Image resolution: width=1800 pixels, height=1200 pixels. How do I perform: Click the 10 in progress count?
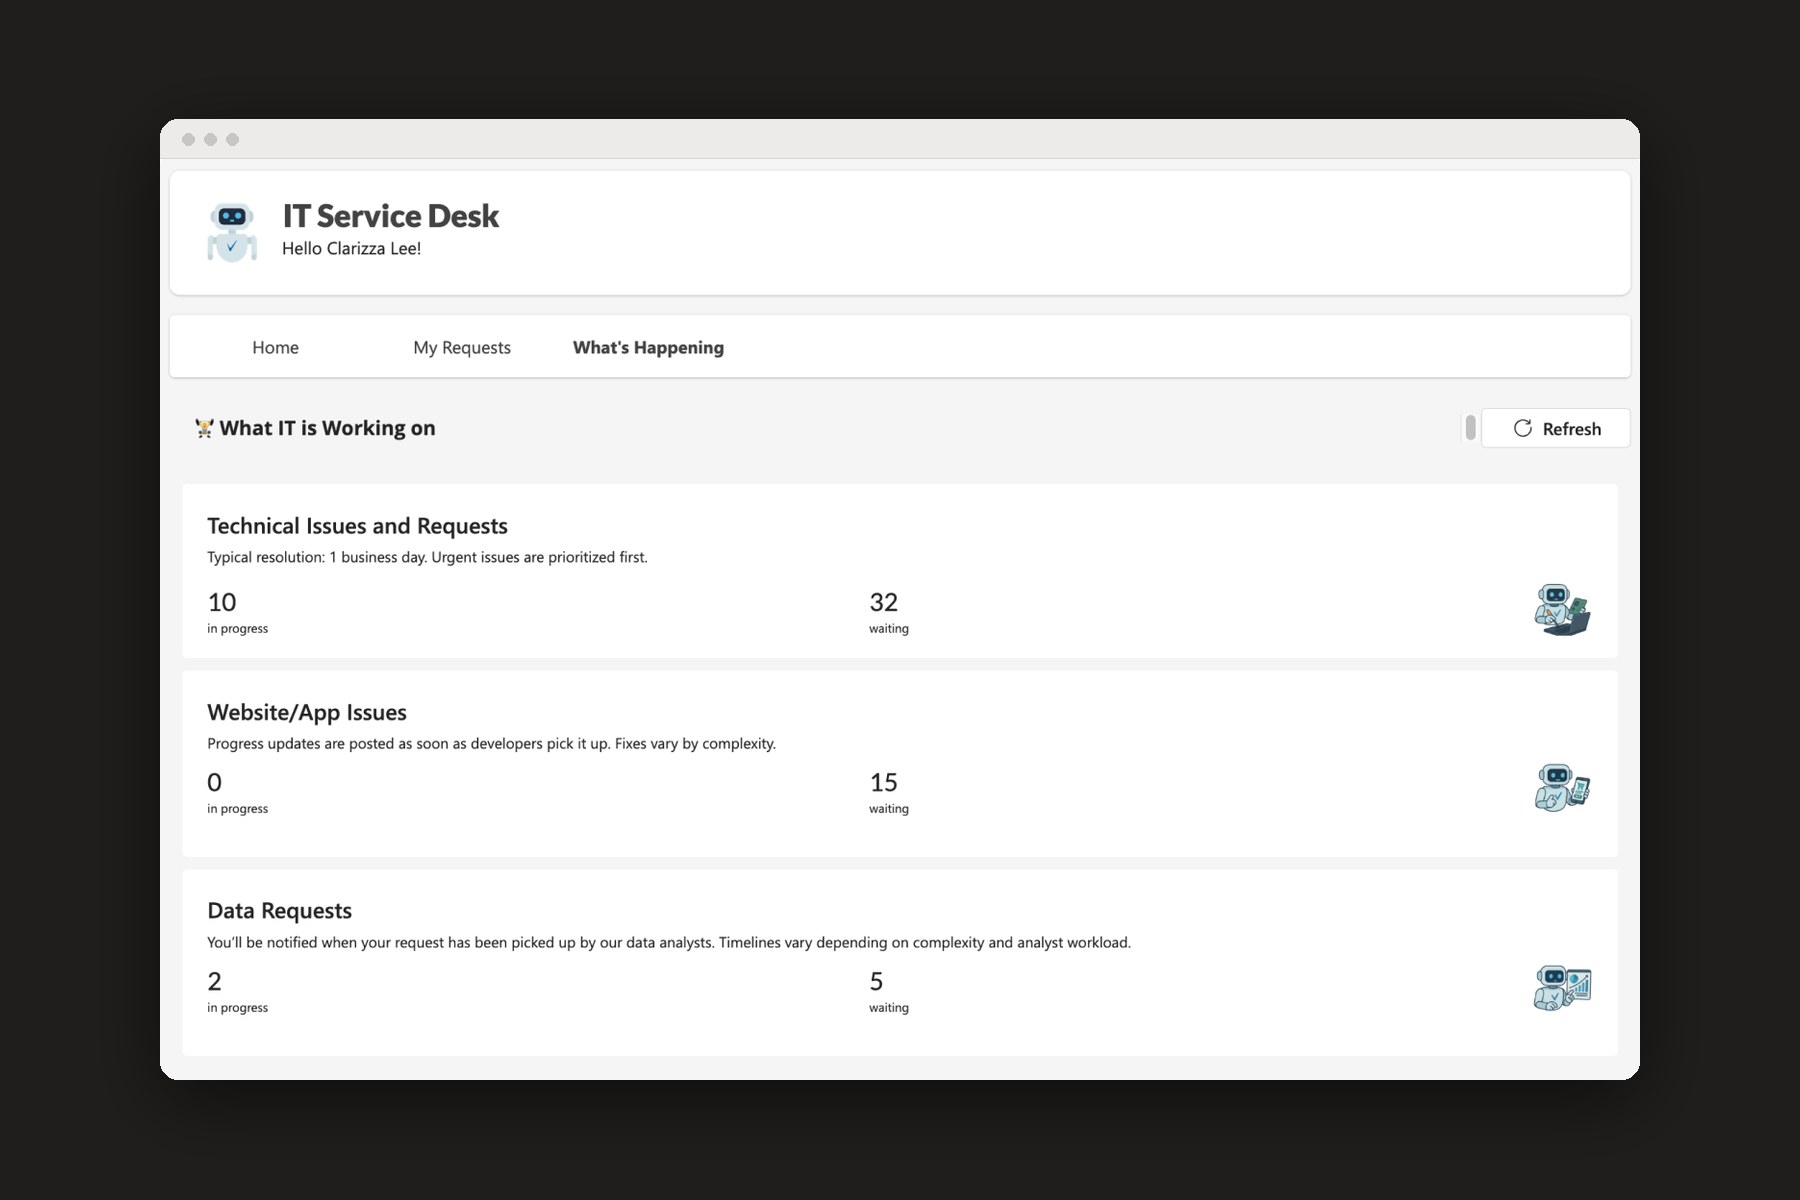(222, 602)
